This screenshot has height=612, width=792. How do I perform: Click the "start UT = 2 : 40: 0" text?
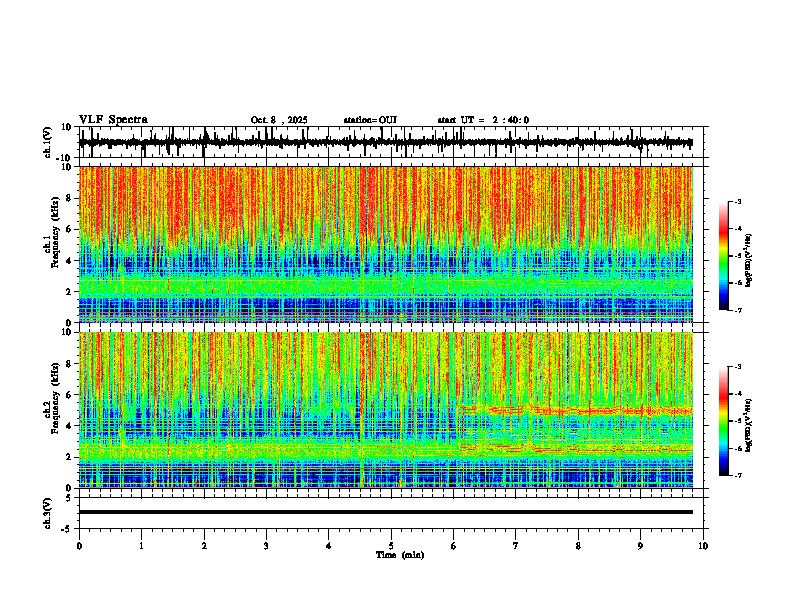(x=483, y=120)
